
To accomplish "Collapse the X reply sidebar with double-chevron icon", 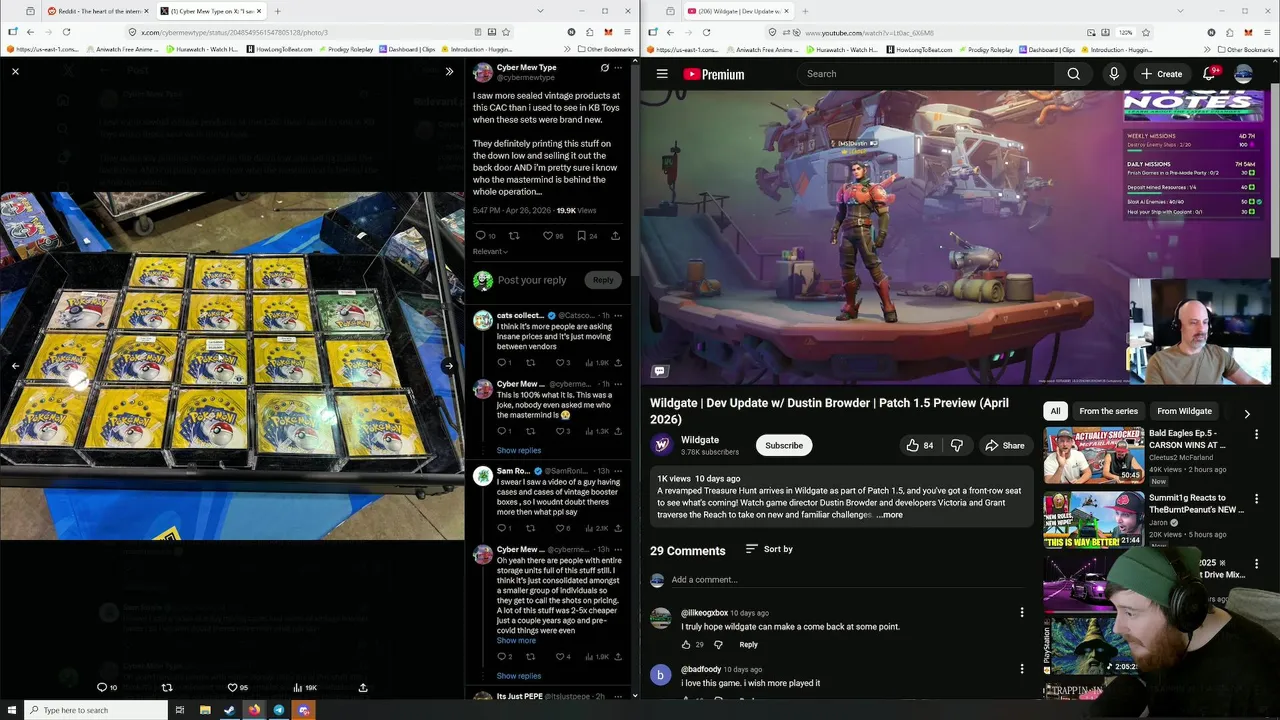I will (x=449, y=72).
